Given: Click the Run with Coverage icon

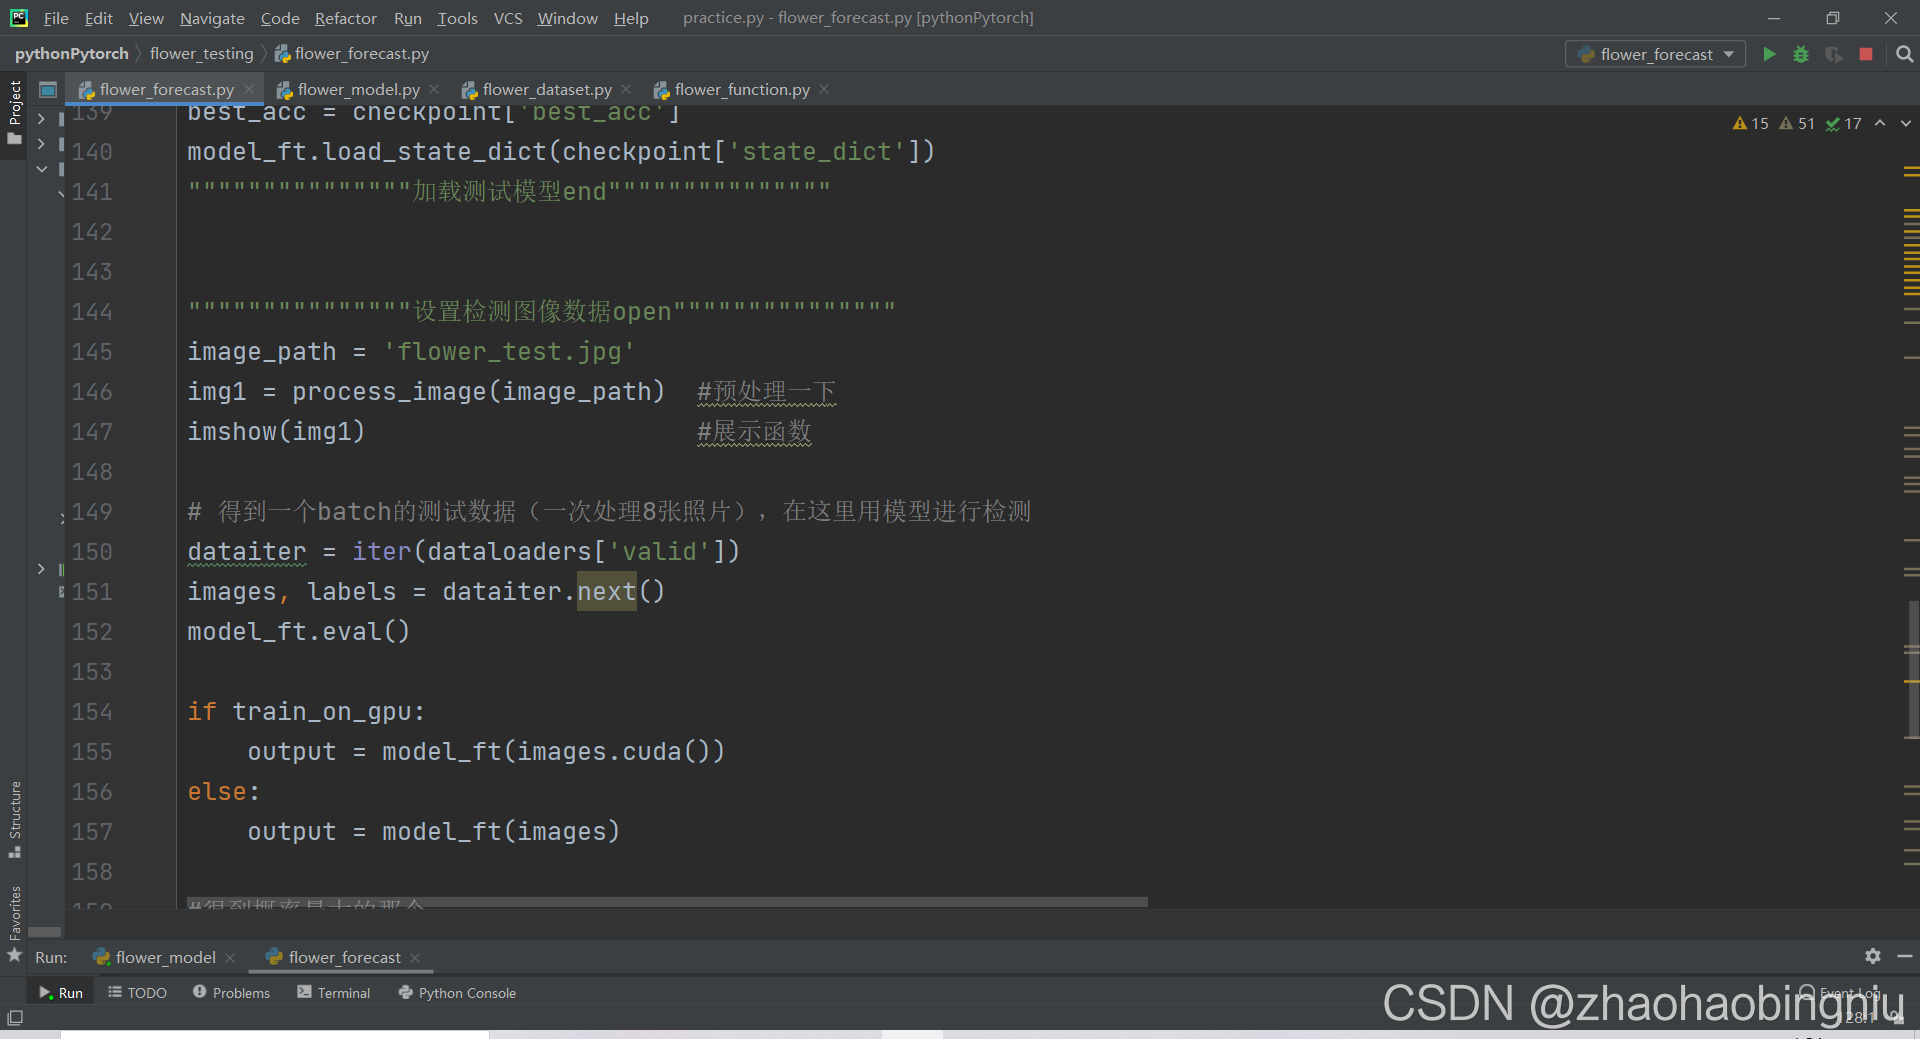Looking at the screenshot, I should pos(1833,54).
